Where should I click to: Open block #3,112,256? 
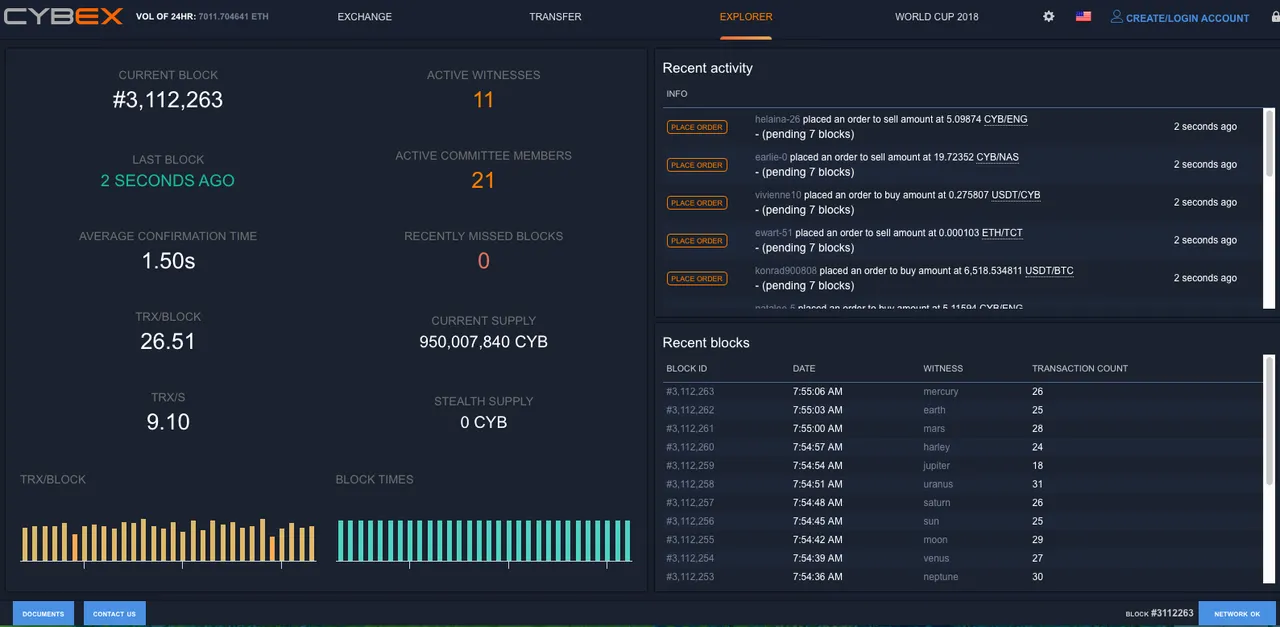pos(690,521)
